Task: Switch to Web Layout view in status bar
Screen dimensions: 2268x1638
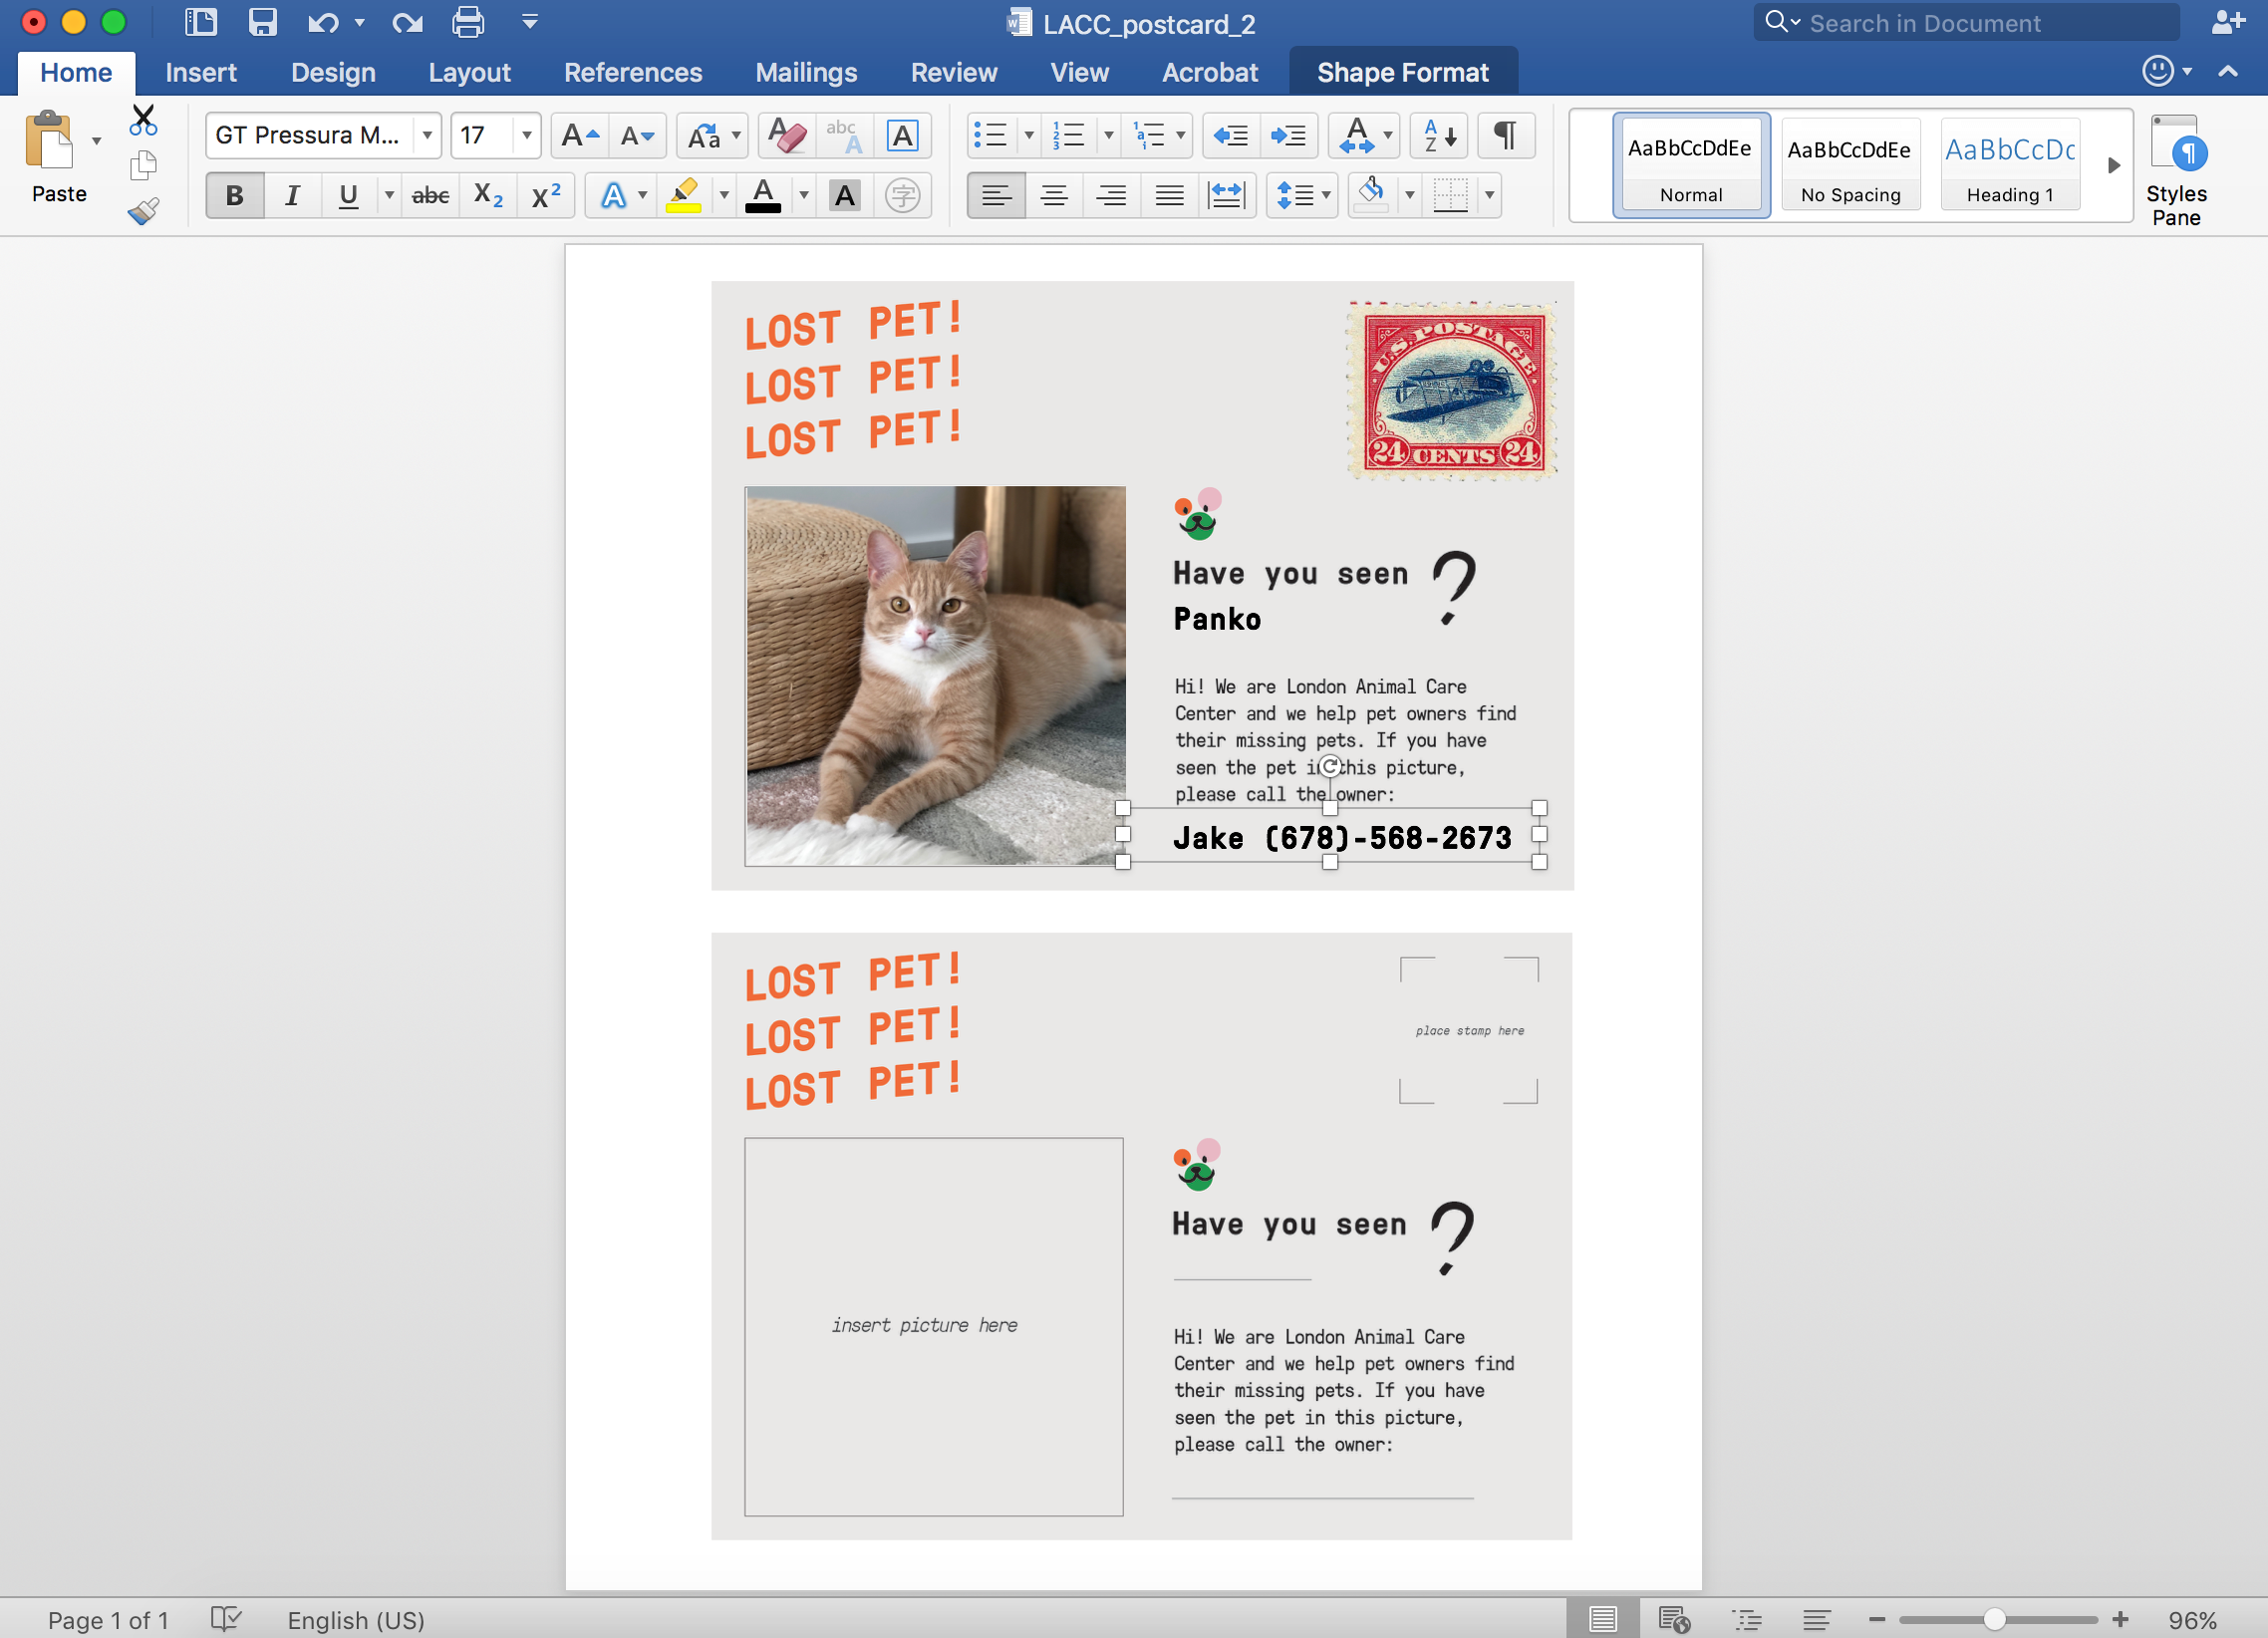Action: point(1674,1618)
